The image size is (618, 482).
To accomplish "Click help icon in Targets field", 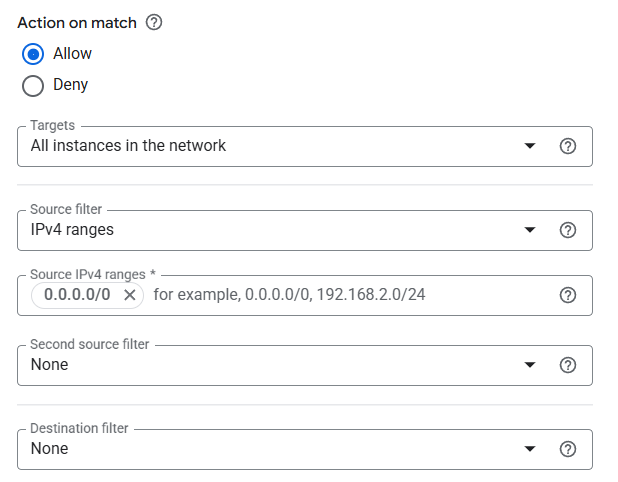I will pos(568,146).
